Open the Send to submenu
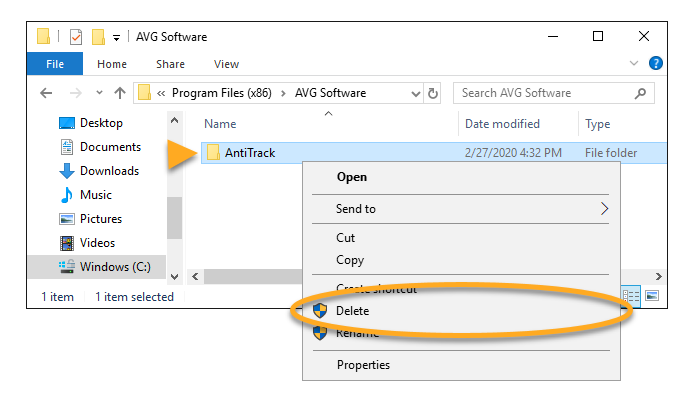The width and height of the screenshot is (691, 414). point(461,209)
